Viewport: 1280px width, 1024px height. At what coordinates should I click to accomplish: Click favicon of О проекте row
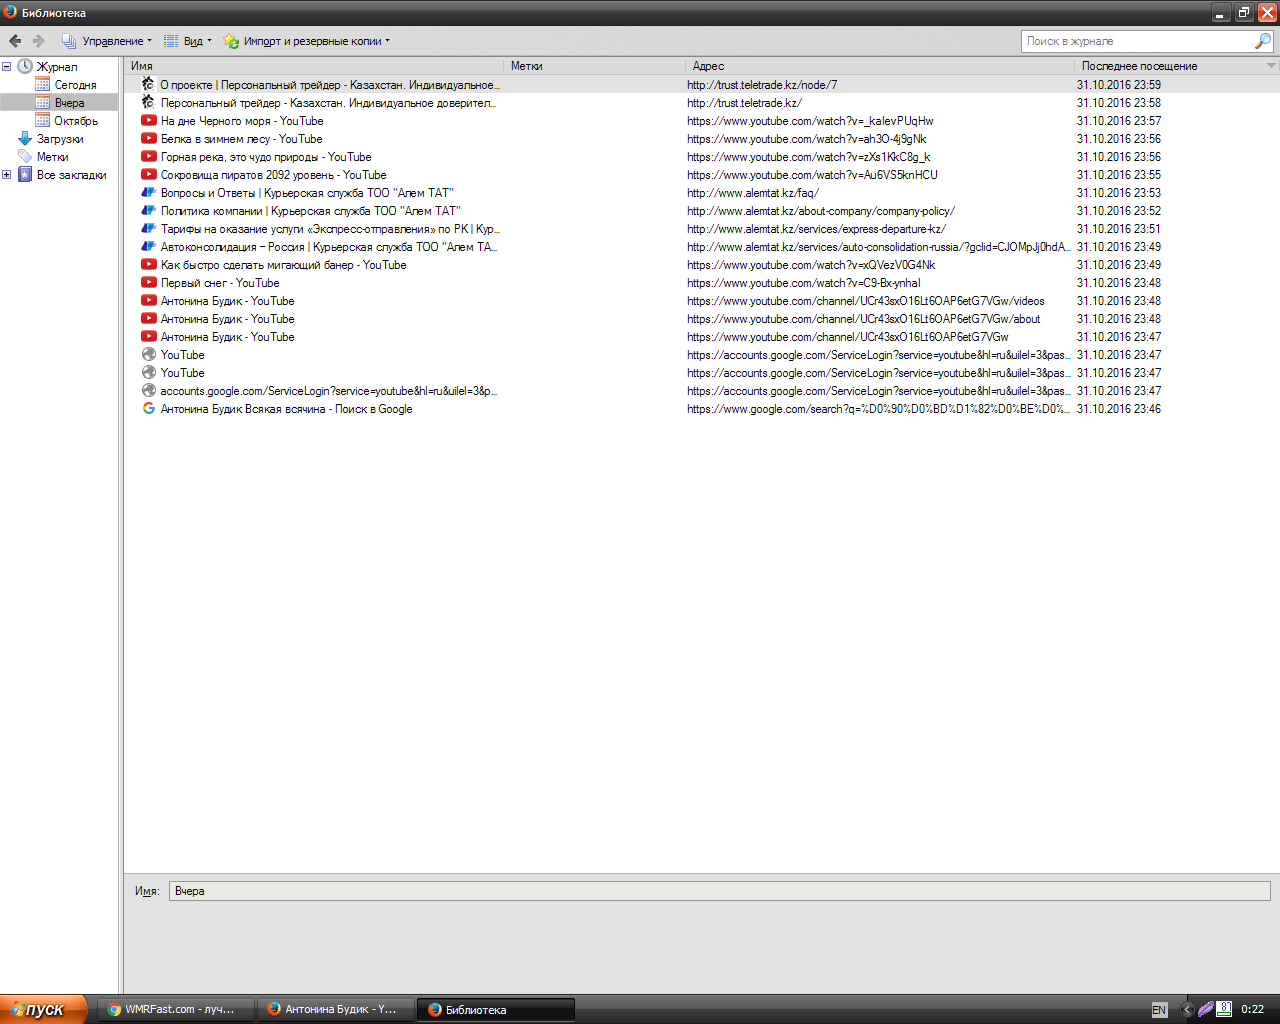(148, 85)
